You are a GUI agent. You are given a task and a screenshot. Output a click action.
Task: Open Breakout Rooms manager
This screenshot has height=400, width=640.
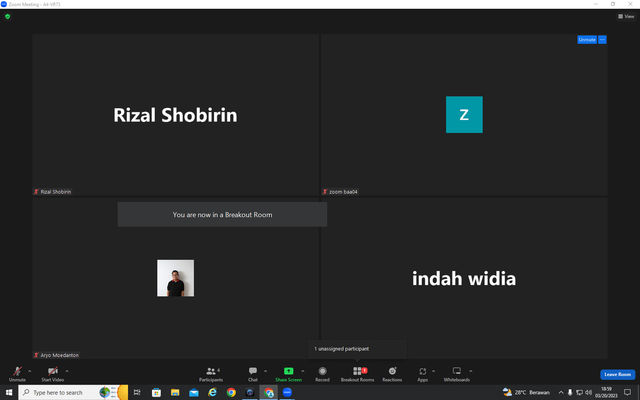(x=357, y=374)
